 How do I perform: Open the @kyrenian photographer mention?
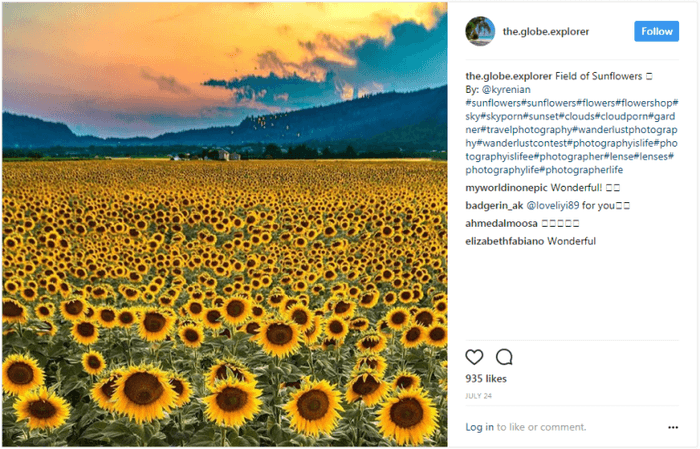click(x=506, y=90)
